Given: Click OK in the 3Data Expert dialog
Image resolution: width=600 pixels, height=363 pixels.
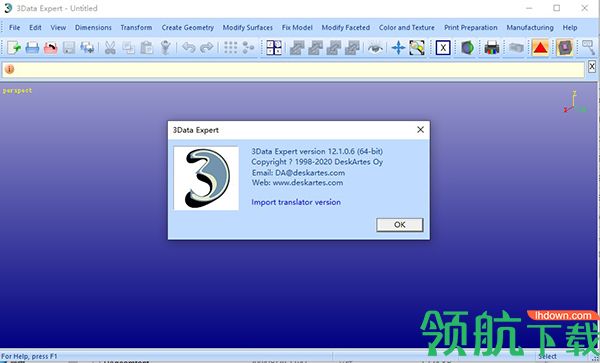Looking at the screenshot, I should point(399,225).
